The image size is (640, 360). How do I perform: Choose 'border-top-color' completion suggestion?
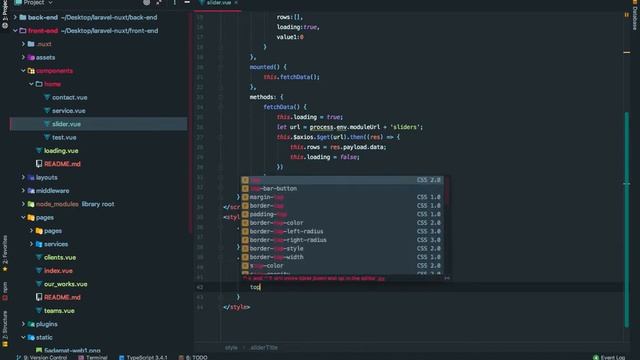pos(342,223)
